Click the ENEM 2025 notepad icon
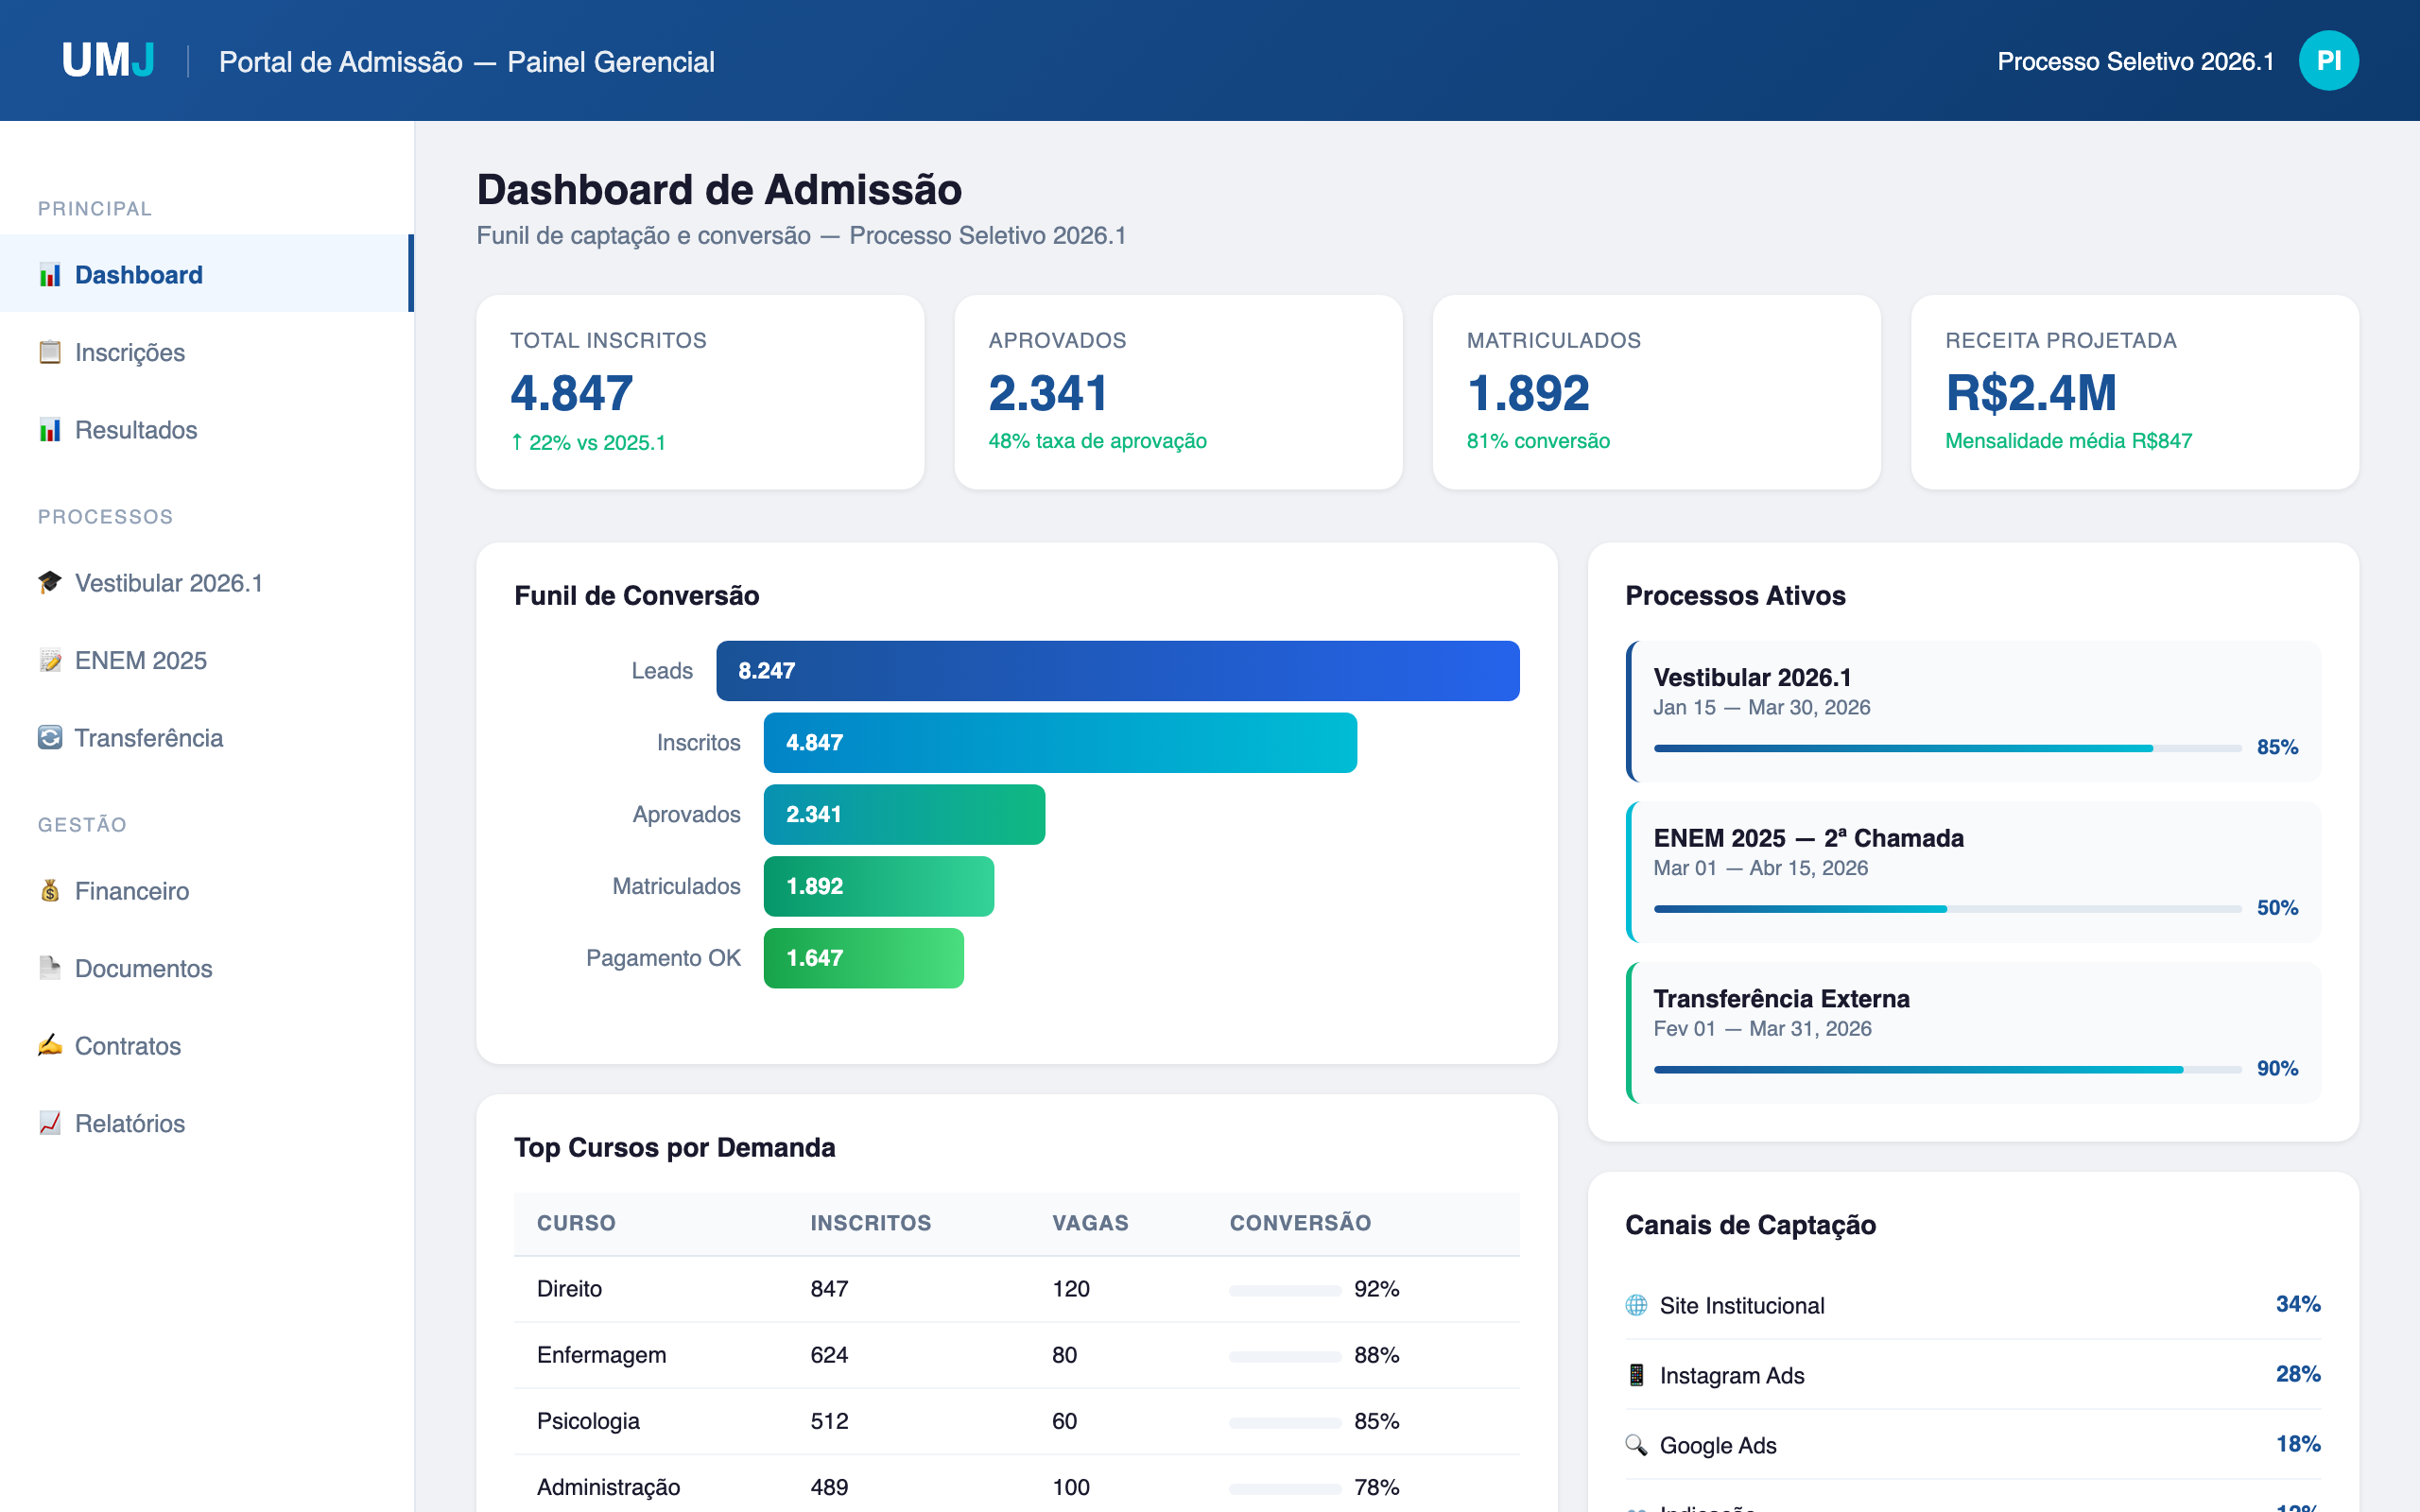The height and width of the screenshot is (1512, 2420). click(x=50, y=660)
